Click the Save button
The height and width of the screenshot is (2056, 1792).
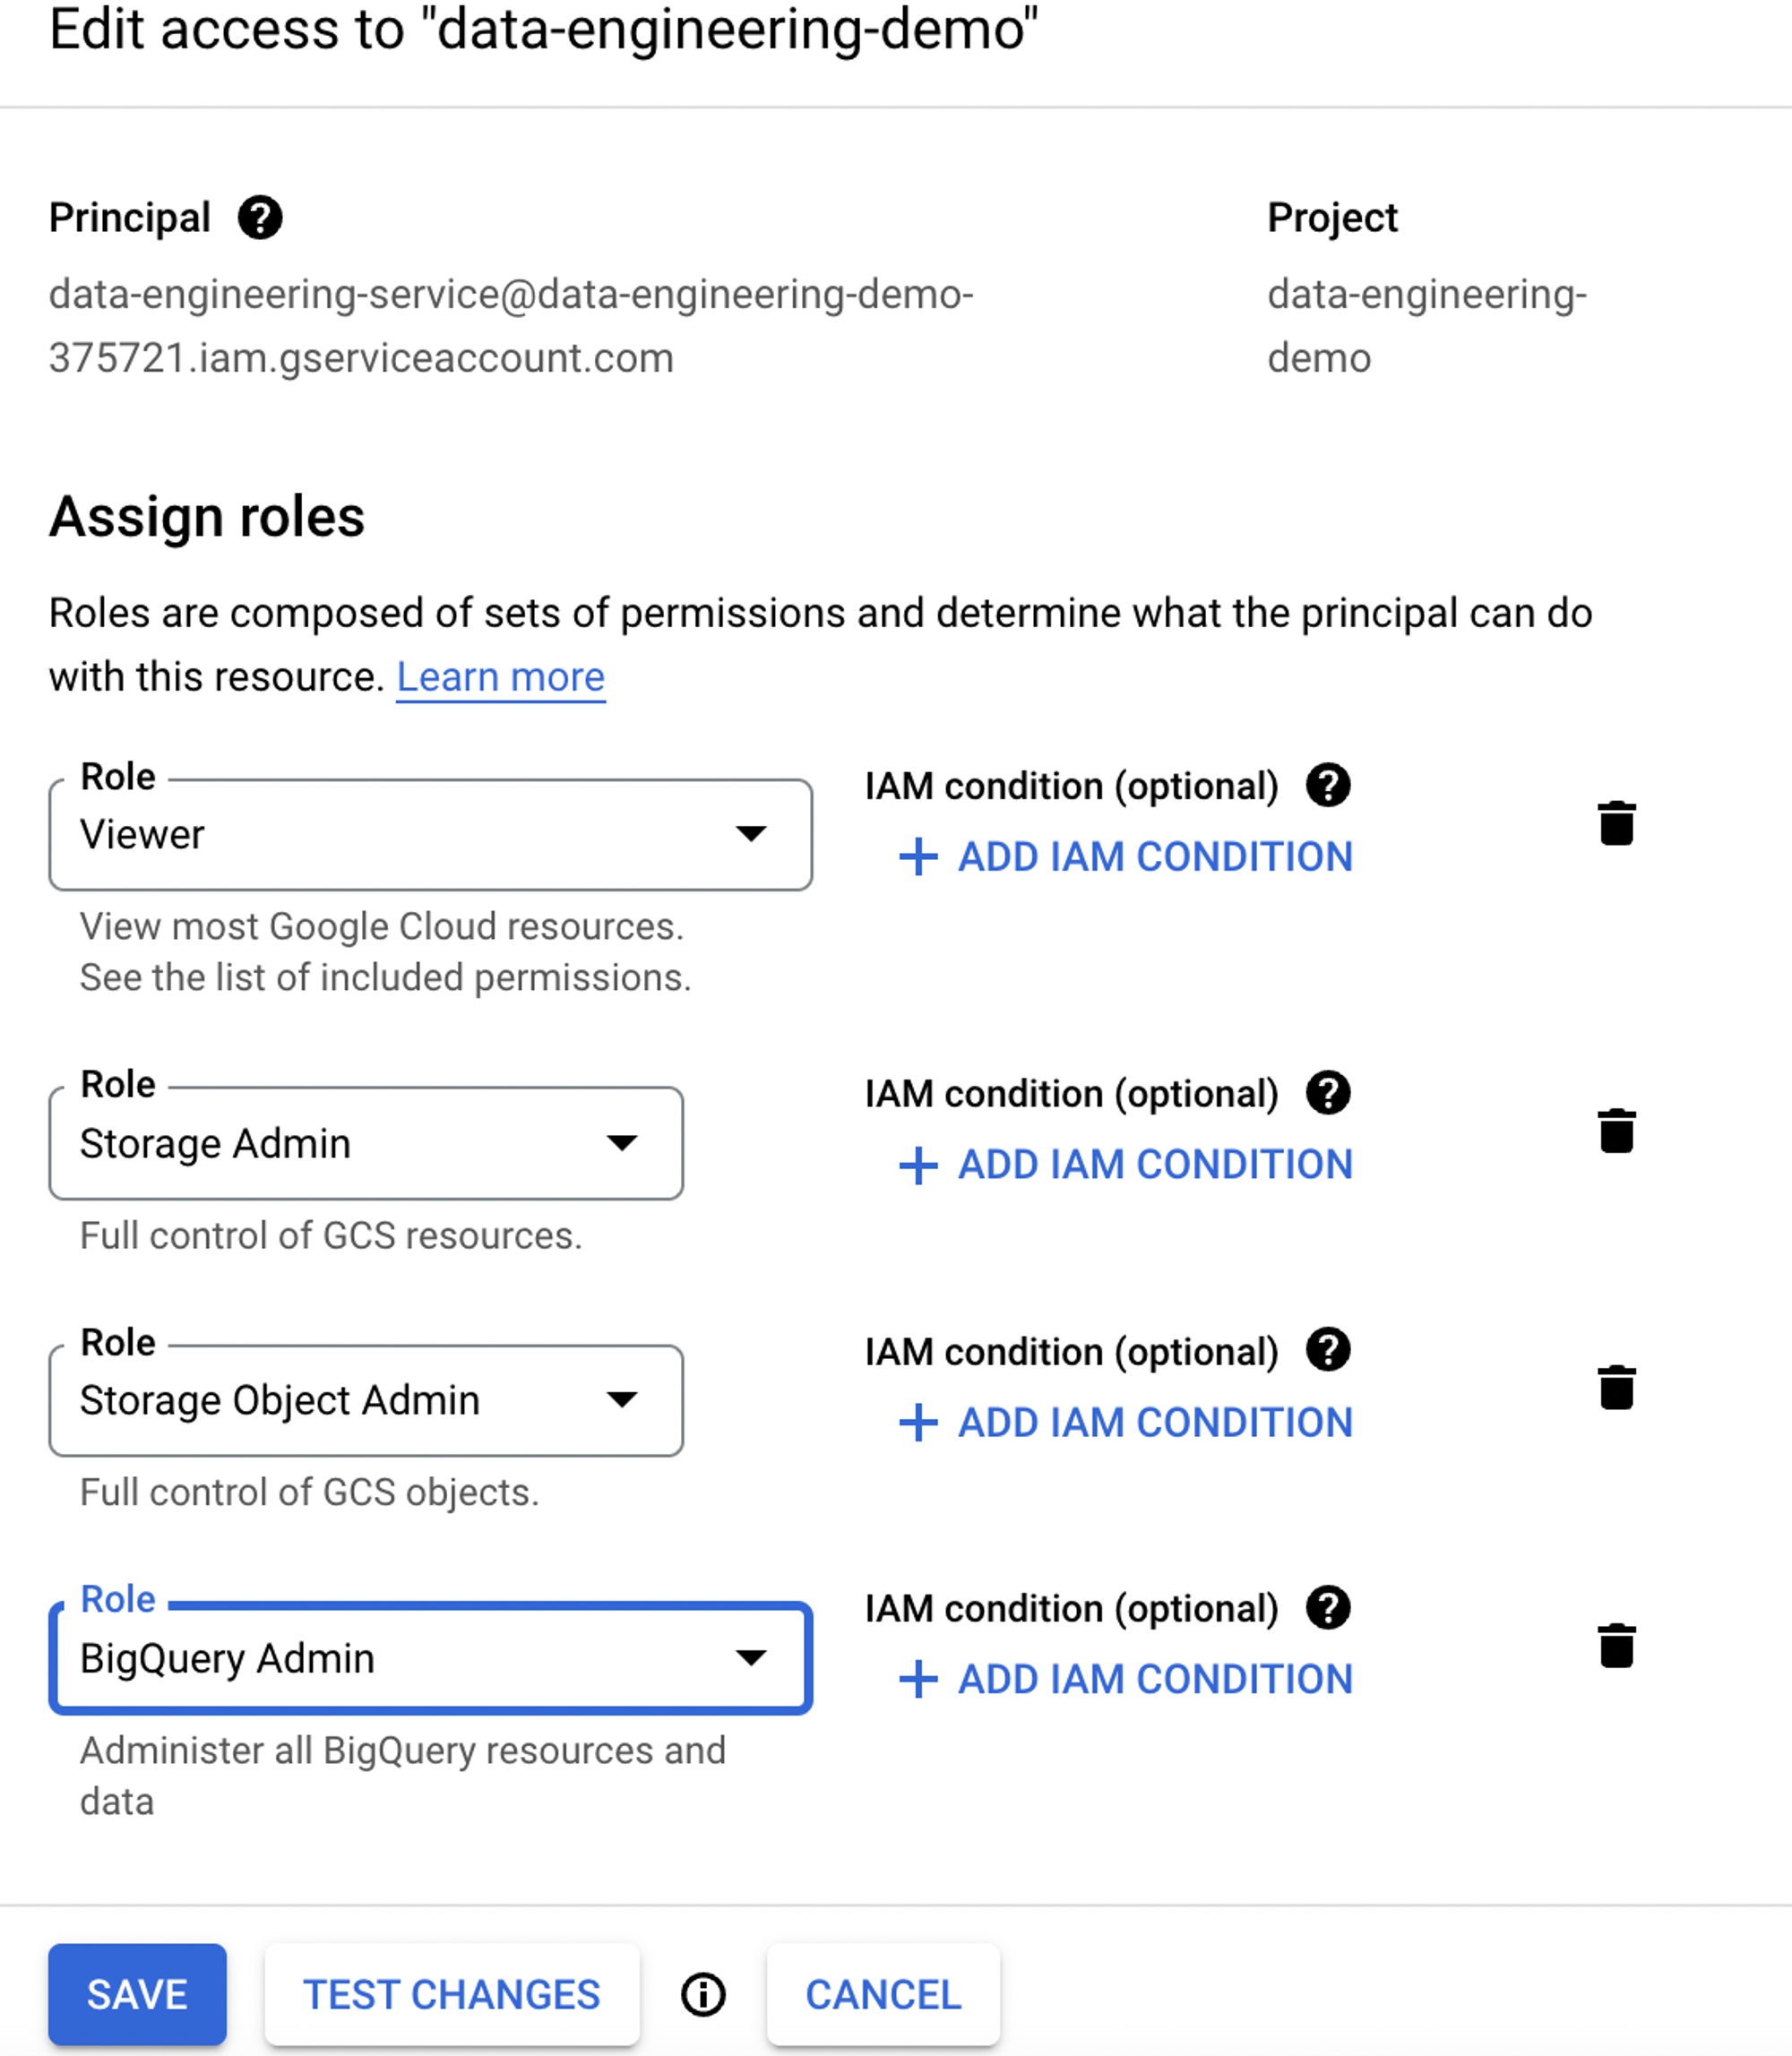[x=137, y=1995]
